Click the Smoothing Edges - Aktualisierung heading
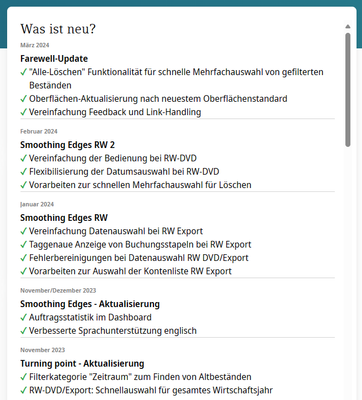Screen dimensions: 362x400 90,304
